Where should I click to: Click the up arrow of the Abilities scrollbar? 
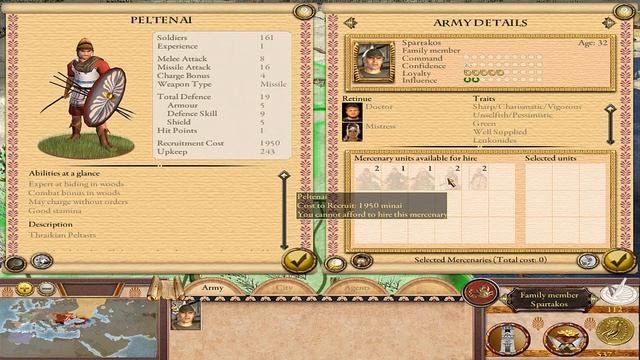[x=284, y=176]
